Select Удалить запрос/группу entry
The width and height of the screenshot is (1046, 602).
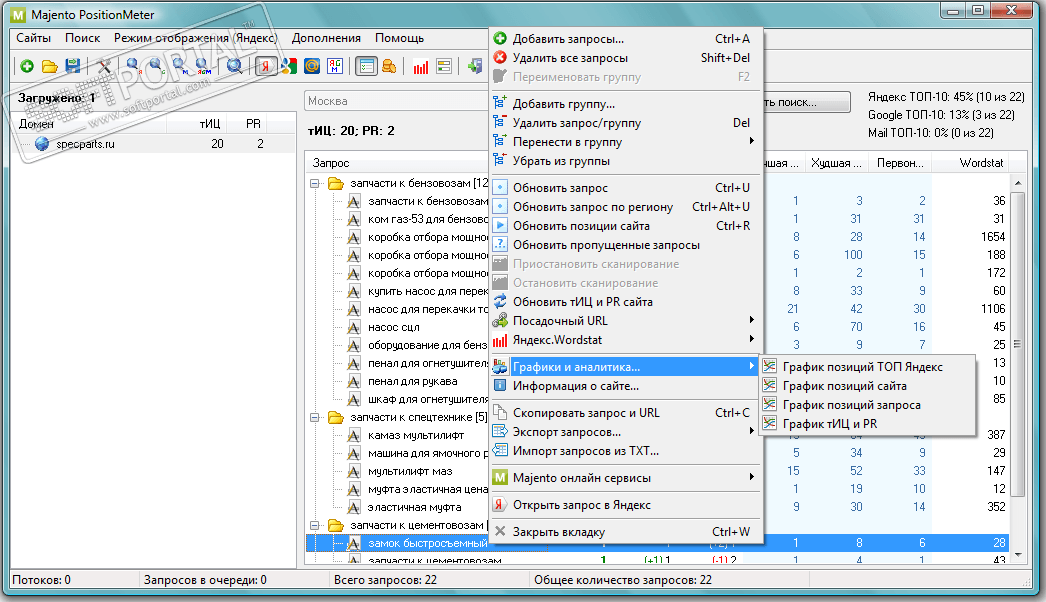click(x=626, y=123)
